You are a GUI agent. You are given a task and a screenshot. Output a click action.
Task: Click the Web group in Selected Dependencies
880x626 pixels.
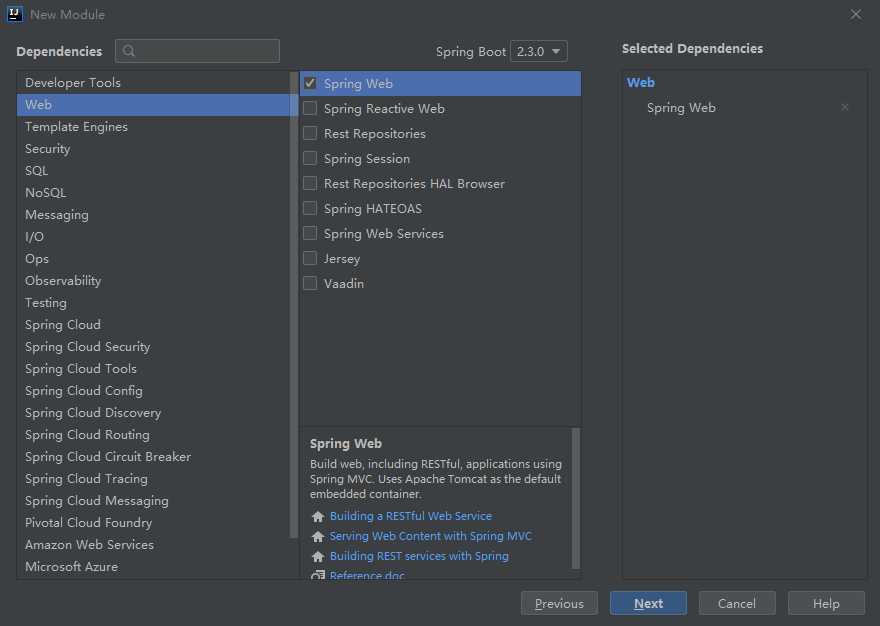coord(640,83)
